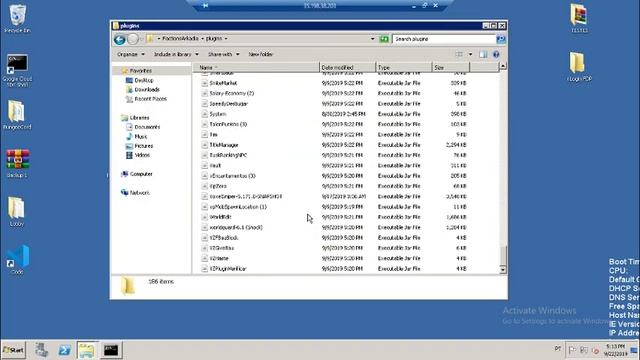Click scroll down arrow of file list

pyautogui.click(x=503, y=270)
